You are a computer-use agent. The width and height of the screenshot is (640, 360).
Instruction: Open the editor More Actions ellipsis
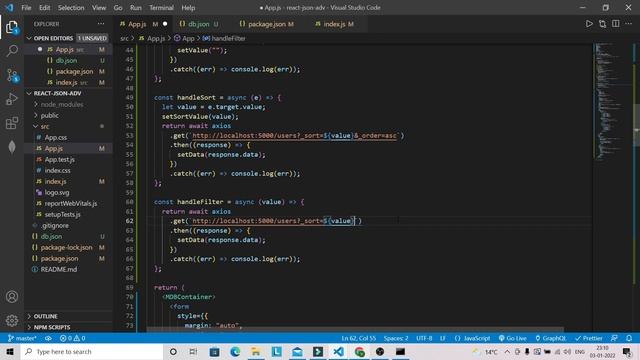(x=629, y=24)
